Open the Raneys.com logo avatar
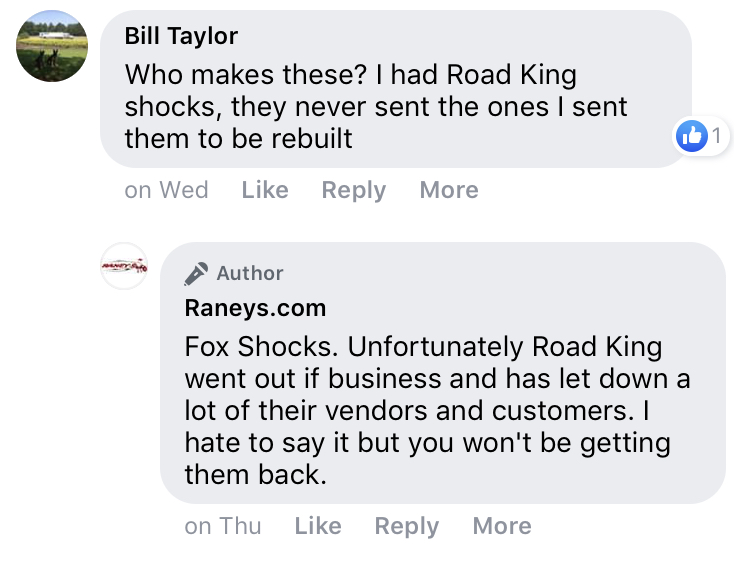 click(124, 267)
